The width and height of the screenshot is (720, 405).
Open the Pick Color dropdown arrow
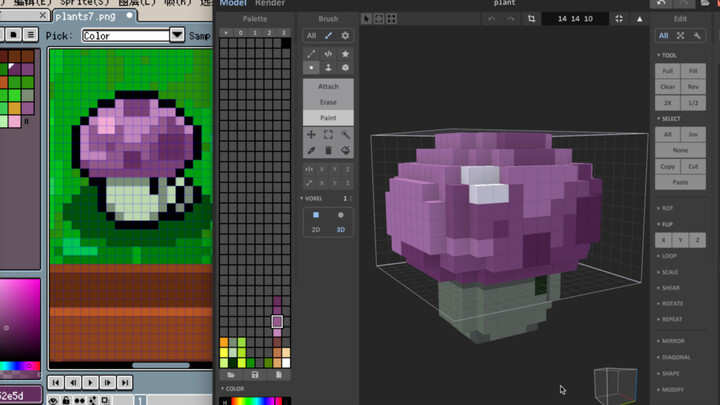177,35
